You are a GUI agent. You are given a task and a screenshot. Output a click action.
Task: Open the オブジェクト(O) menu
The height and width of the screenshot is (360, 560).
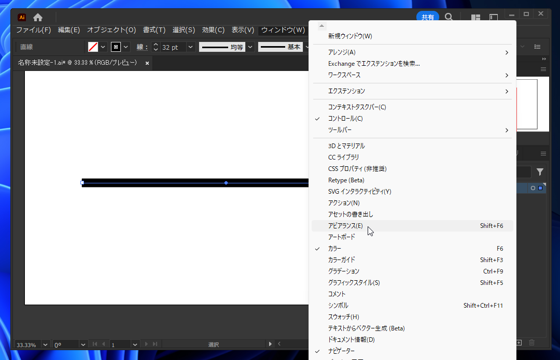[111, 30]
